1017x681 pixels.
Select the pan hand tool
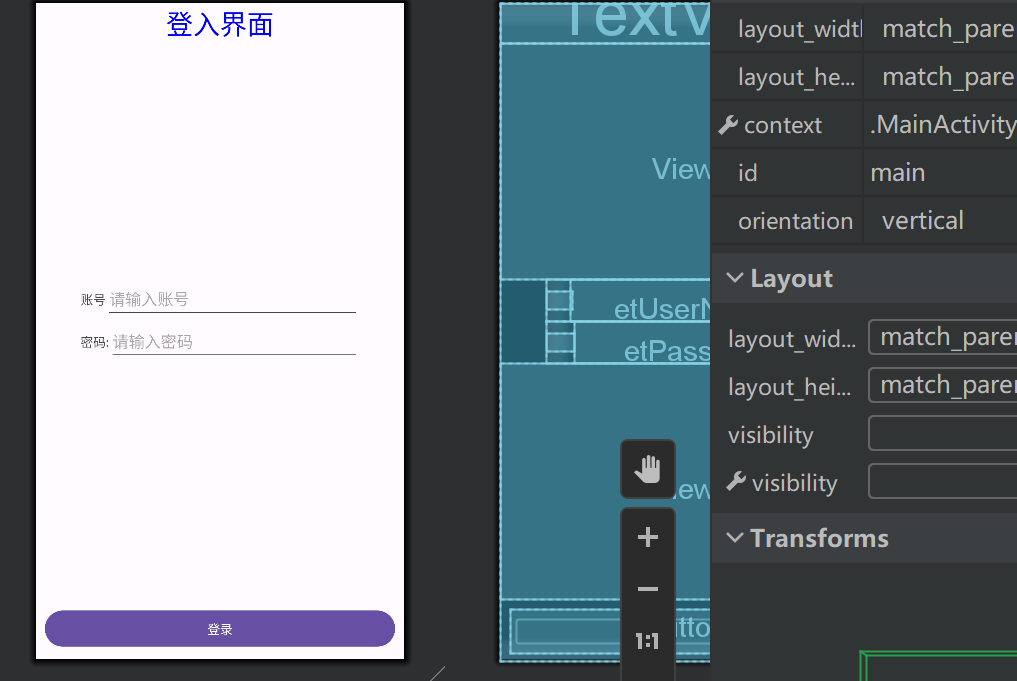647,469
